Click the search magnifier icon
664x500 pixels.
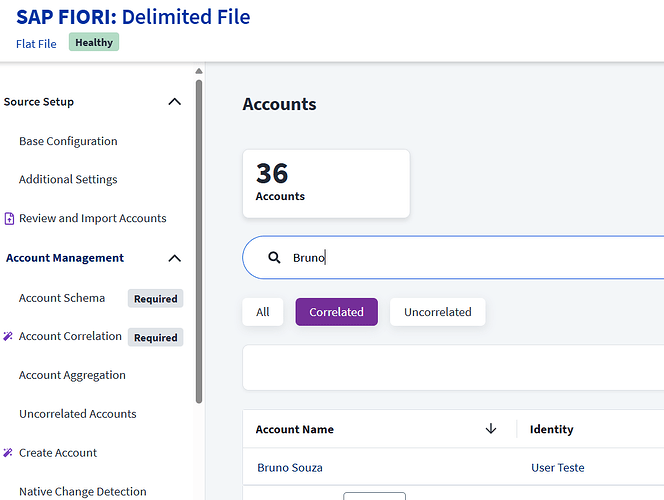pyautogui.click(x=274, y=258)
